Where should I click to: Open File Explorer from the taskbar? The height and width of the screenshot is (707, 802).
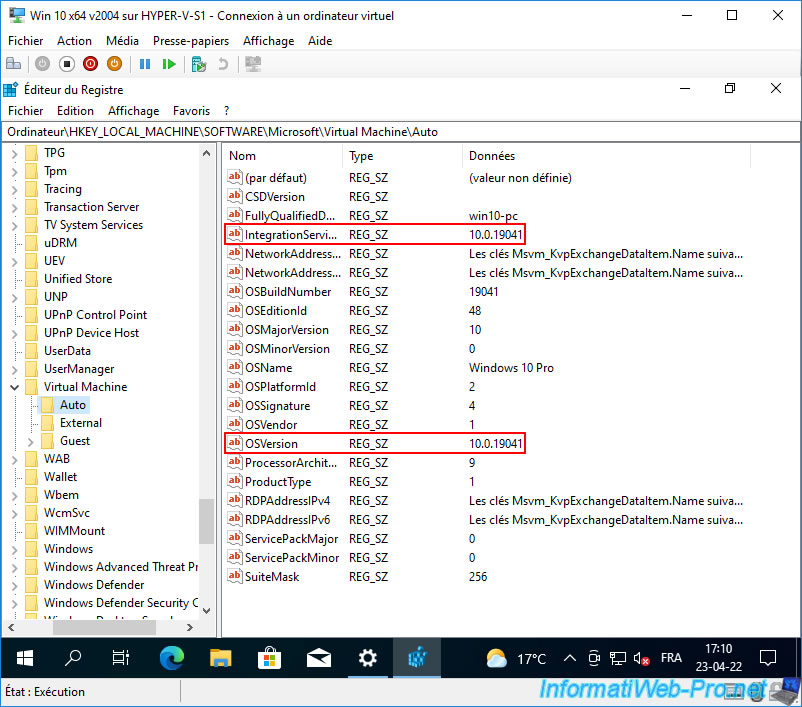220,658
